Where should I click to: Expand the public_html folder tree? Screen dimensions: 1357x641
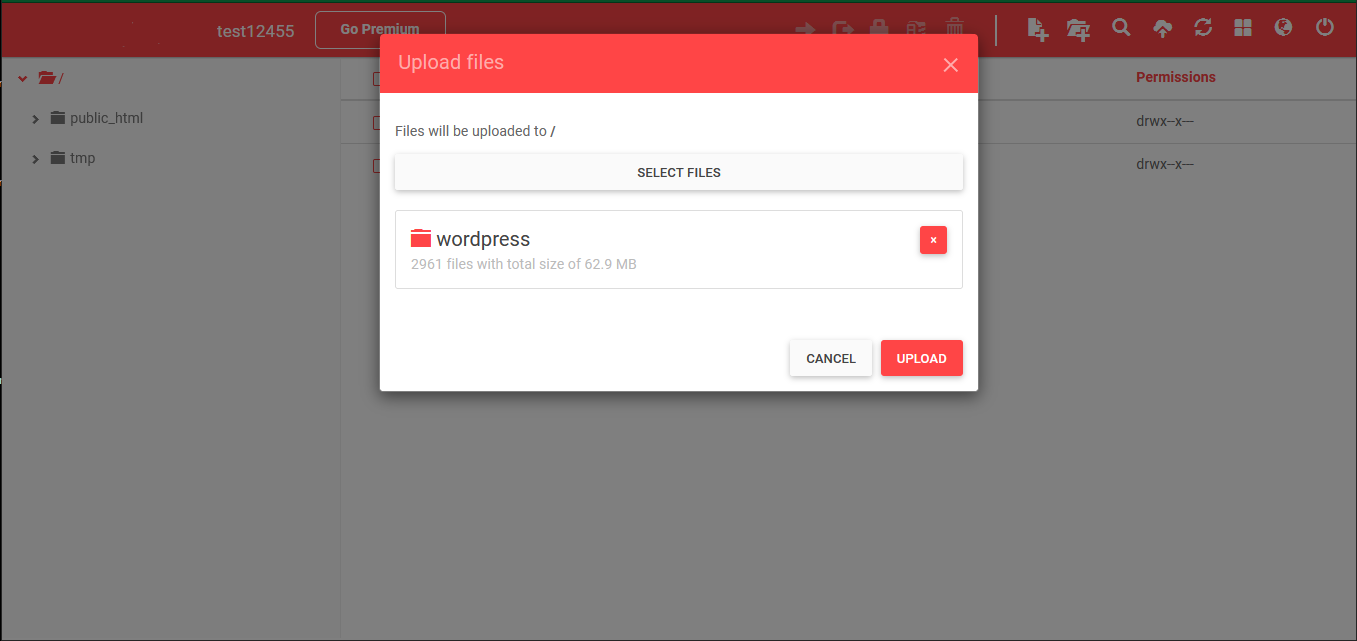point(36,119)
